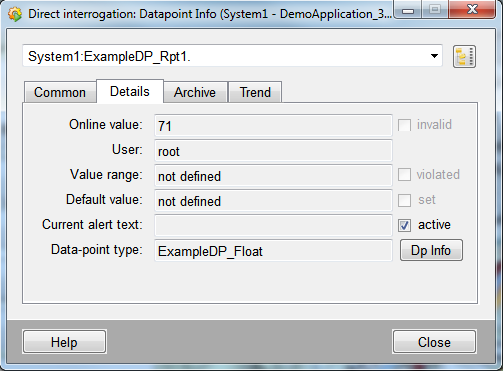Click the application gear icon in title bar
The image size is (503, 371).
pyautogui.click(x=15, y=14)
